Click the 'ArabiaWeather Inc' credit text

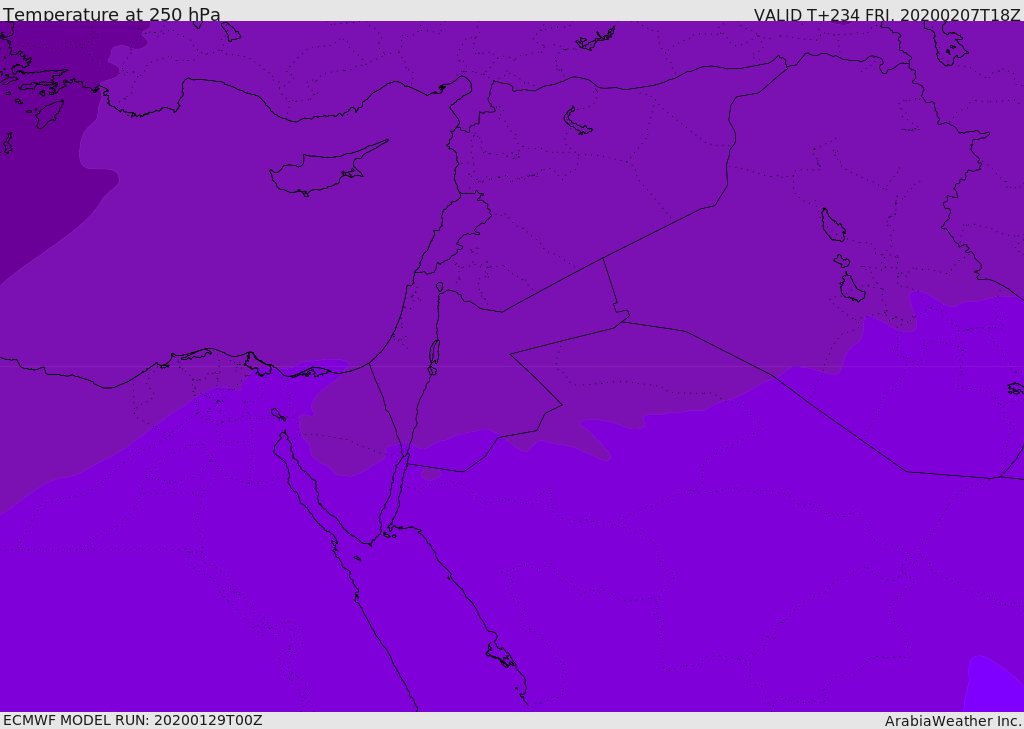pyautogui.click(x=952, y=721)
